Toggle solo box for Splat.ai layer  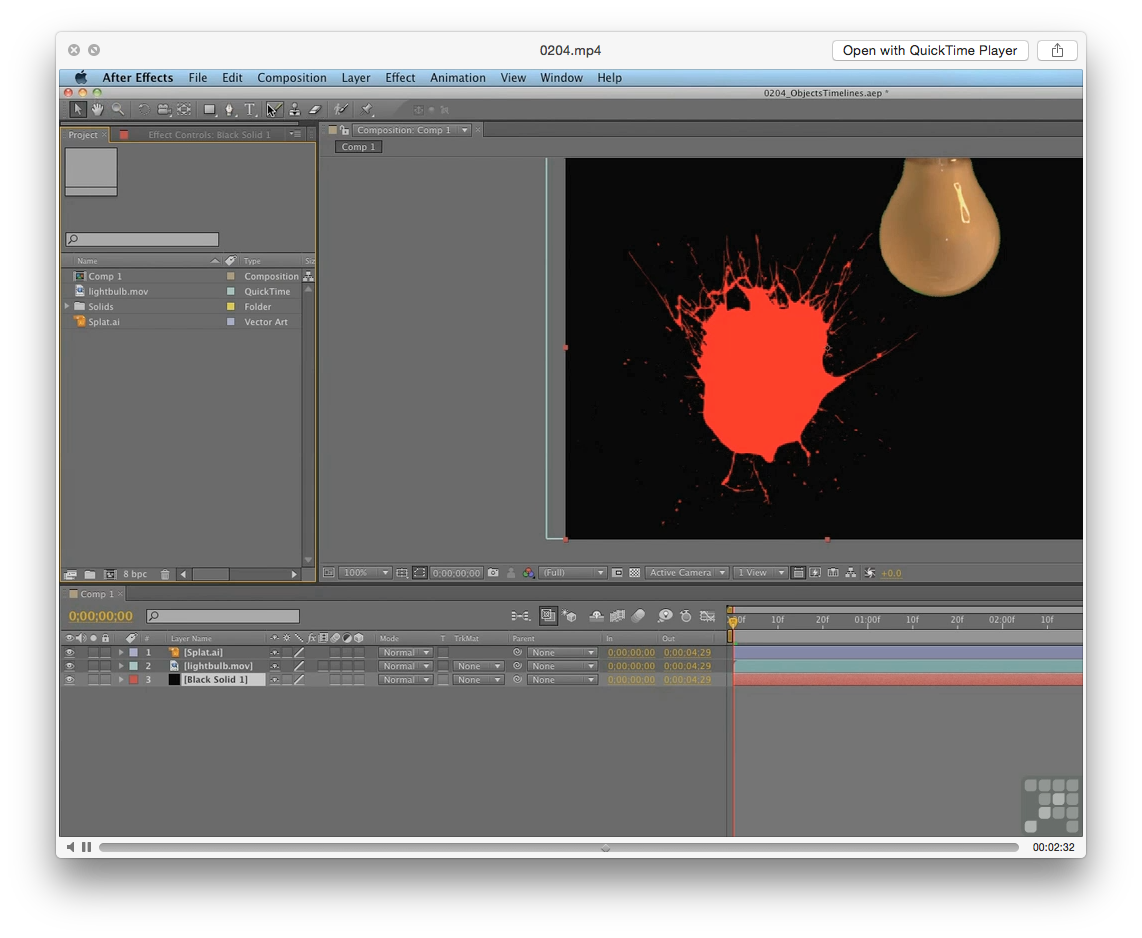(93, 653)
